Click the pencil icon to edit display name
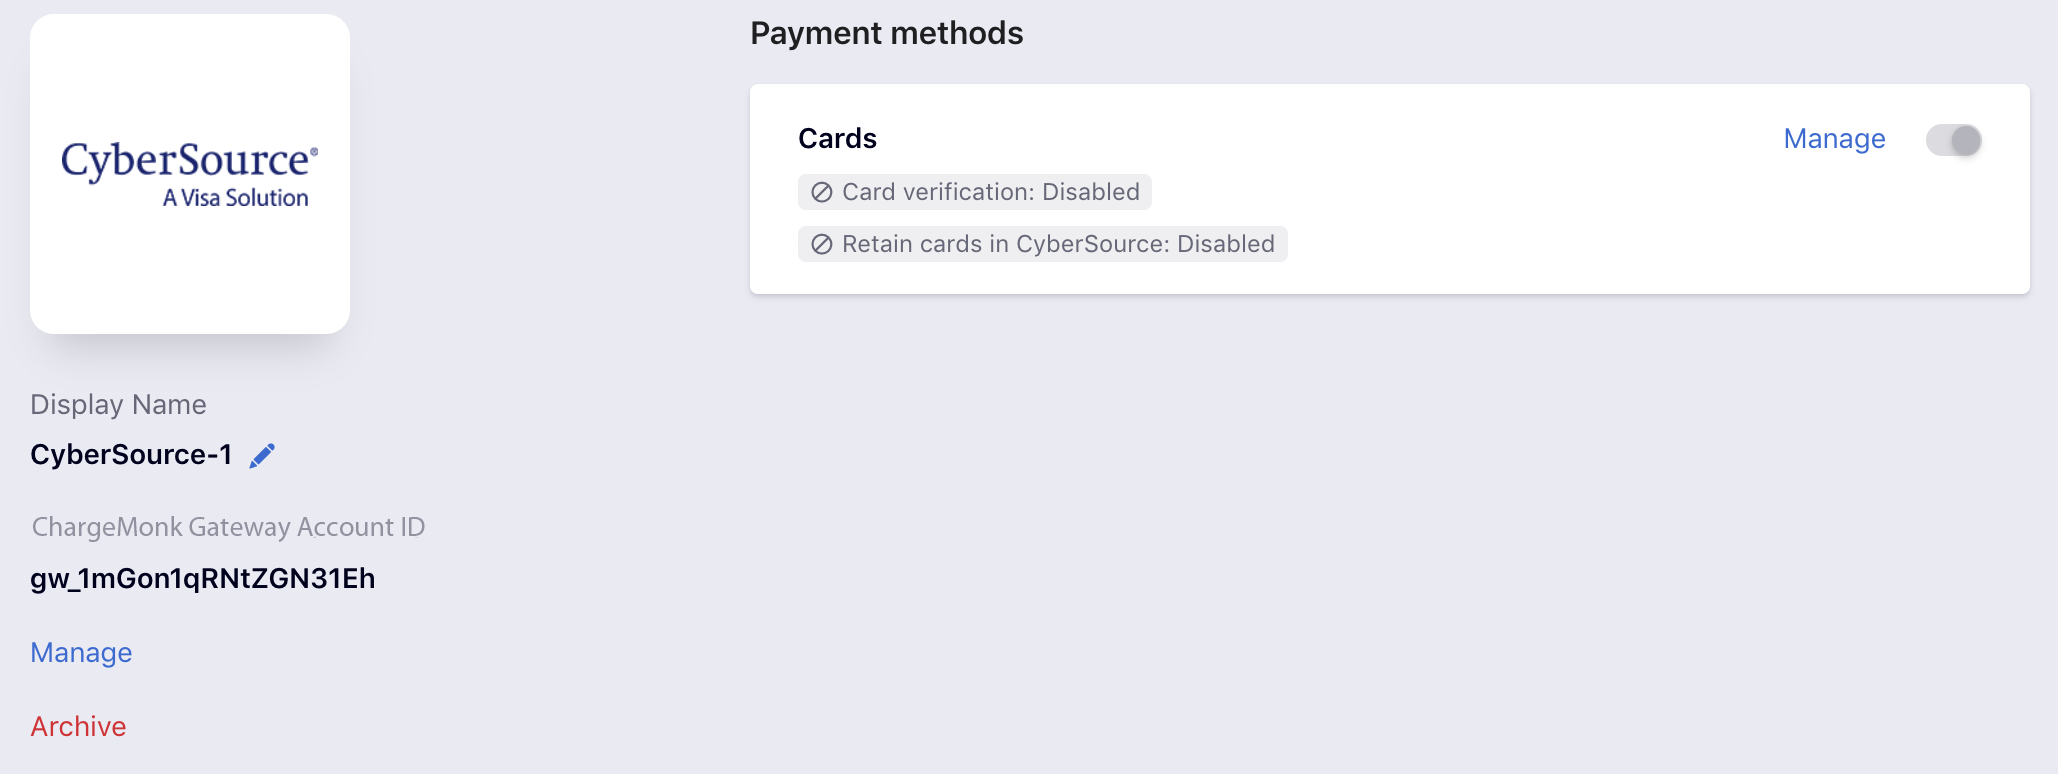 (262, 456)
